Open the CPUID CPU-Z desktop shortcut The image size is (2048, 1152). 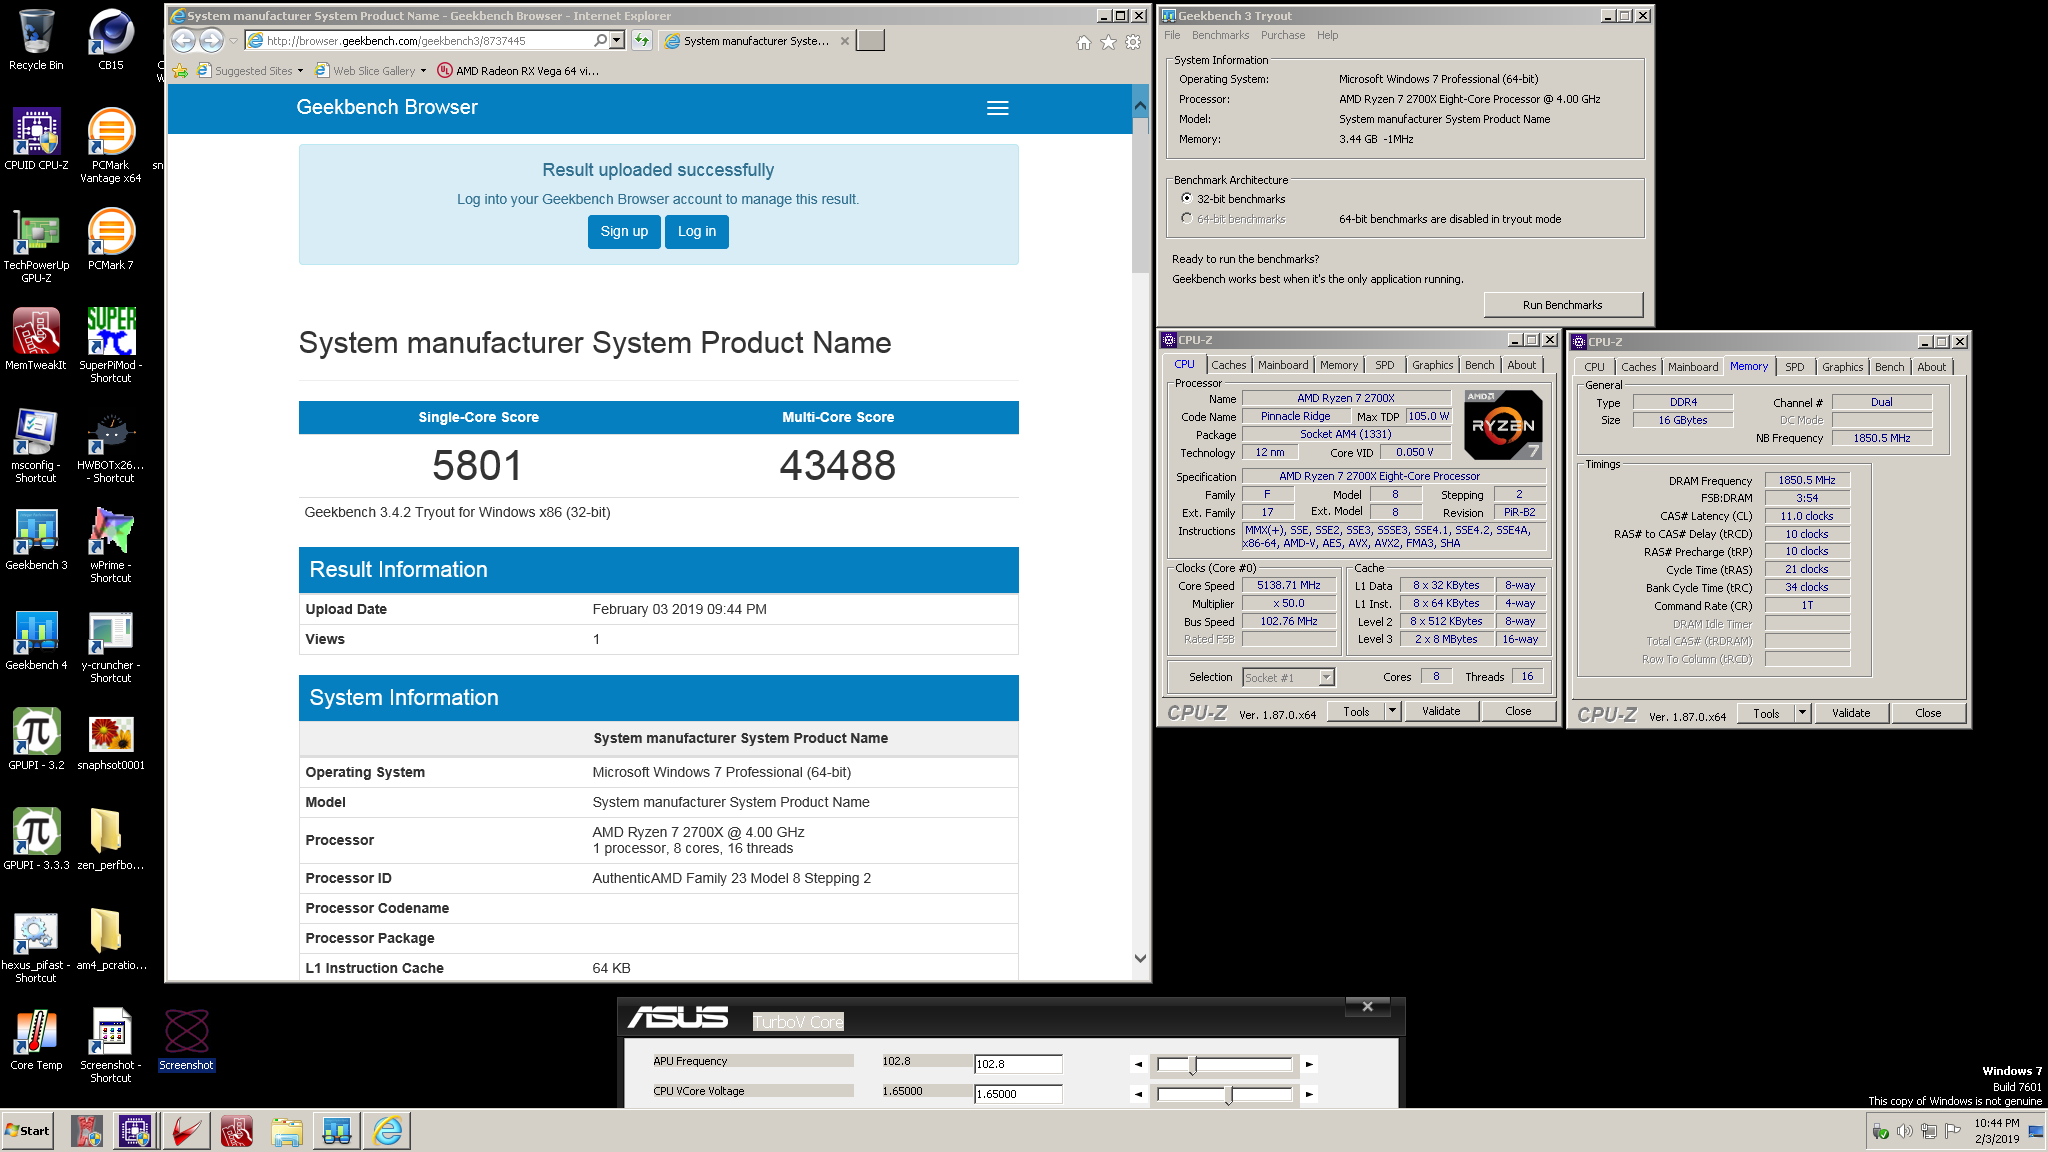tap(36, 140)
